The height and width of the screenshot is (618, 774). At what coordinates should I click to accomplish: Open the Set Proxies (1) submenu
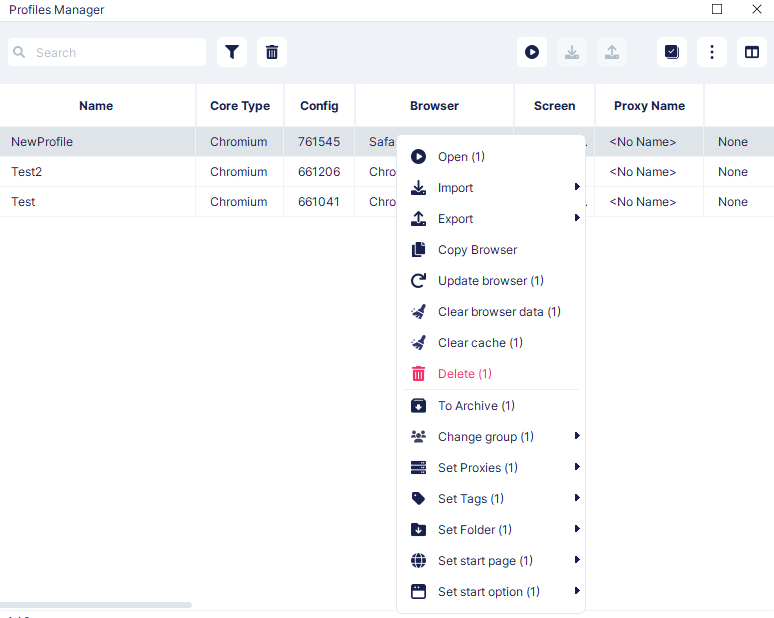tap(491, 467)
